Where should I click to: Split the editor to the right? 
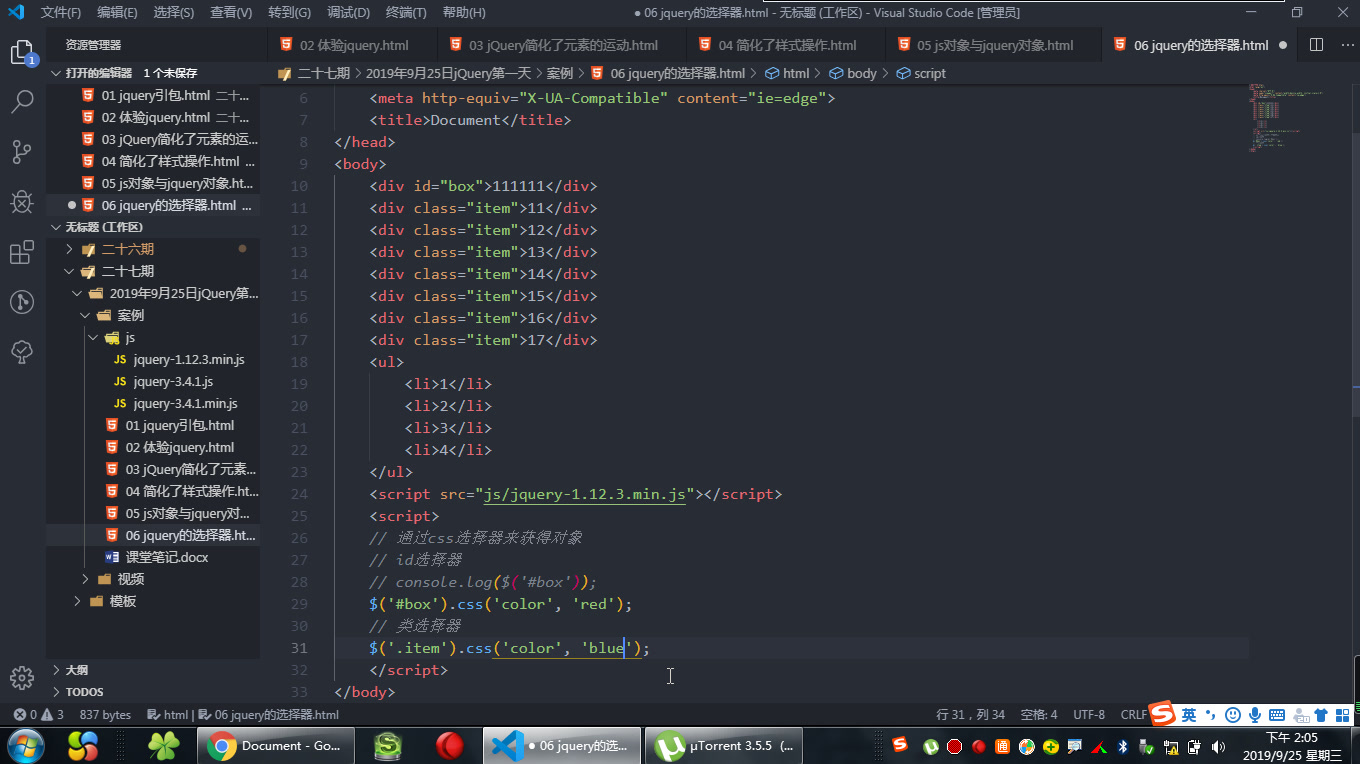click(1316, 45)
